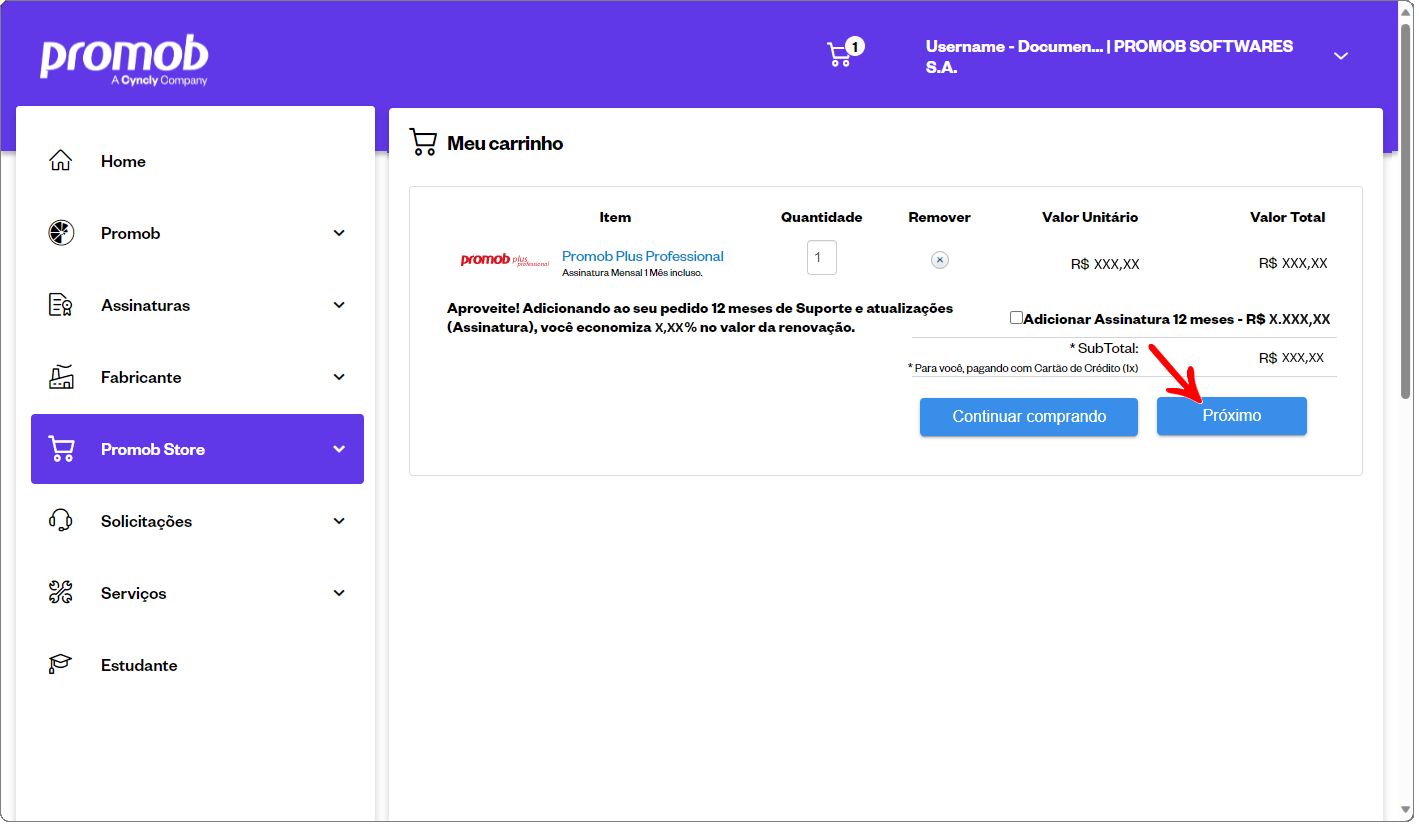Click the Promob Plus Professional product logo

505,260
